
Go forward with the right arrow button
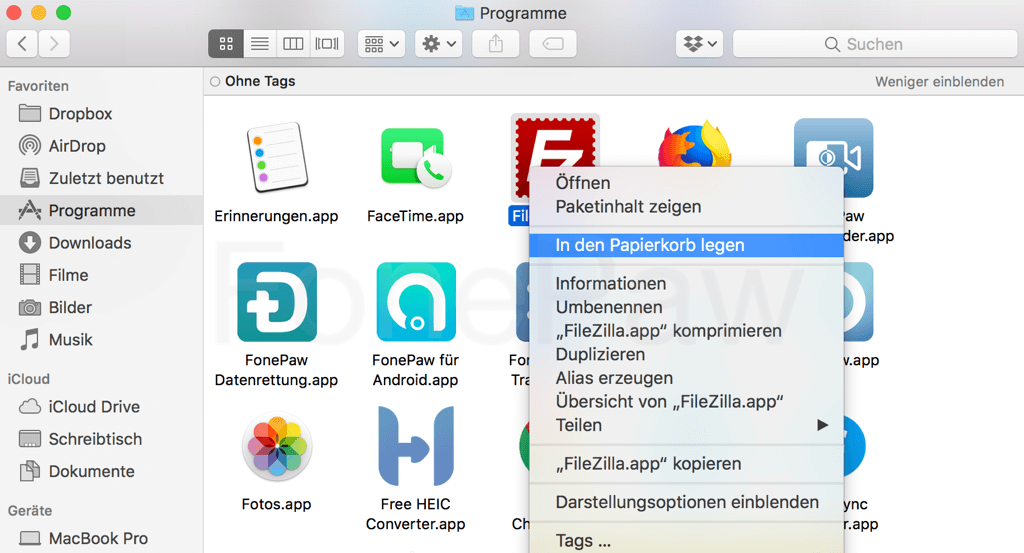(x=54, y=44)
